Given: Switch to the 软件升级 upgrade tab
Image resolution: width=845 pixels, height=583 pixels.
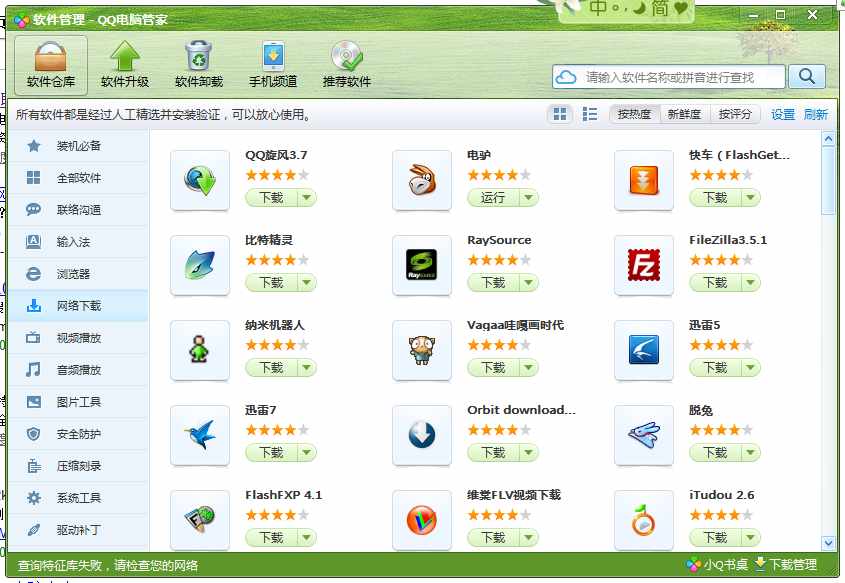Looking at the screenshot, I should tap(124, 65).
